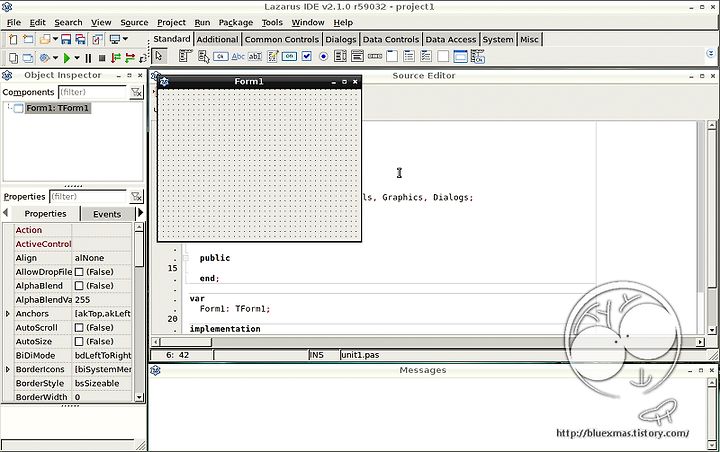Toggle the AllowDropFiles checkbox

click(x=79, y=272)
